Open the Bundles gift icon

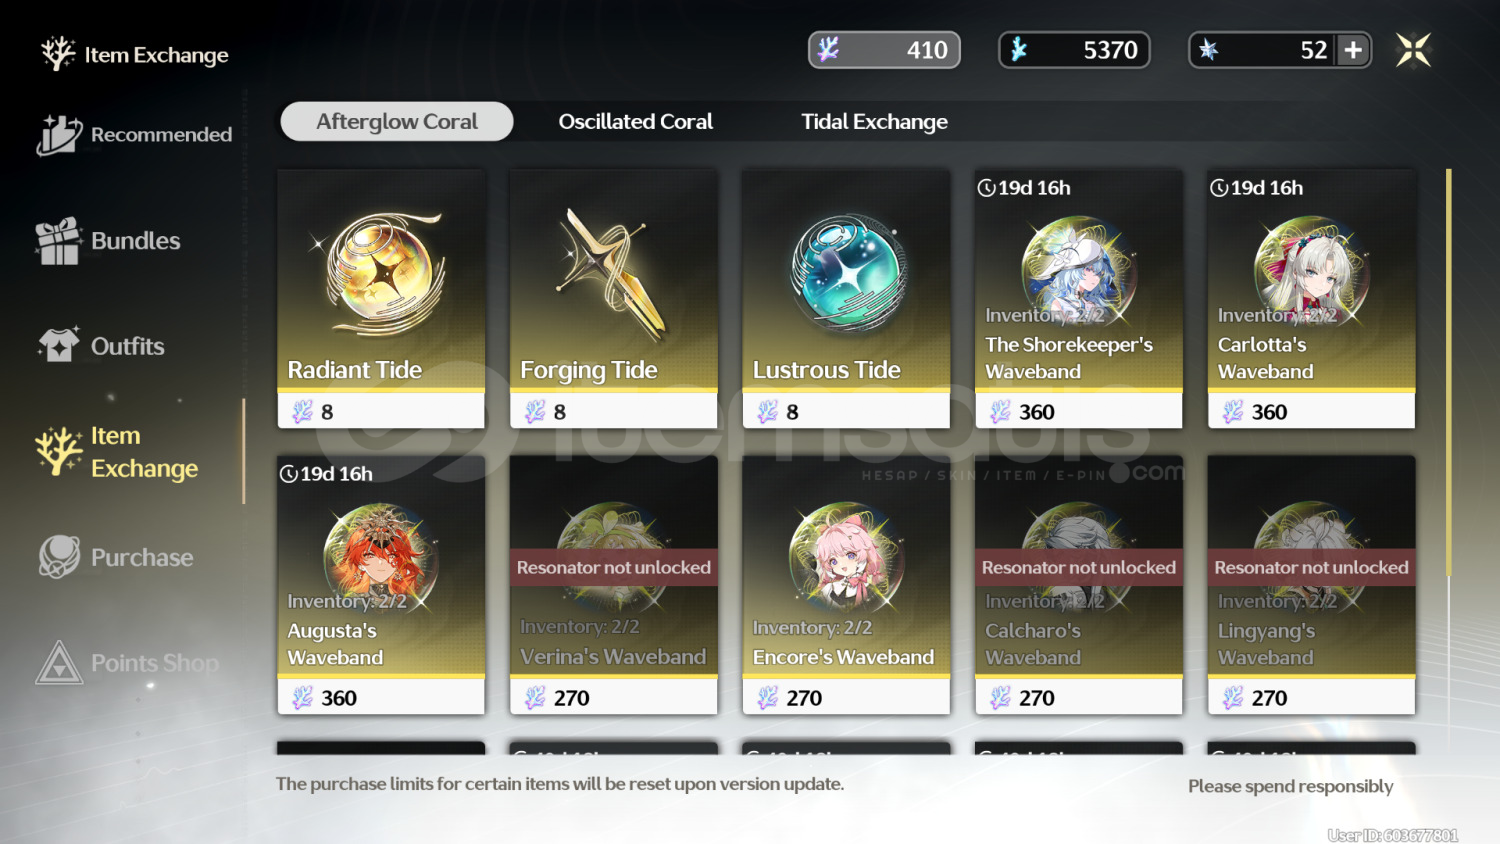58,241
